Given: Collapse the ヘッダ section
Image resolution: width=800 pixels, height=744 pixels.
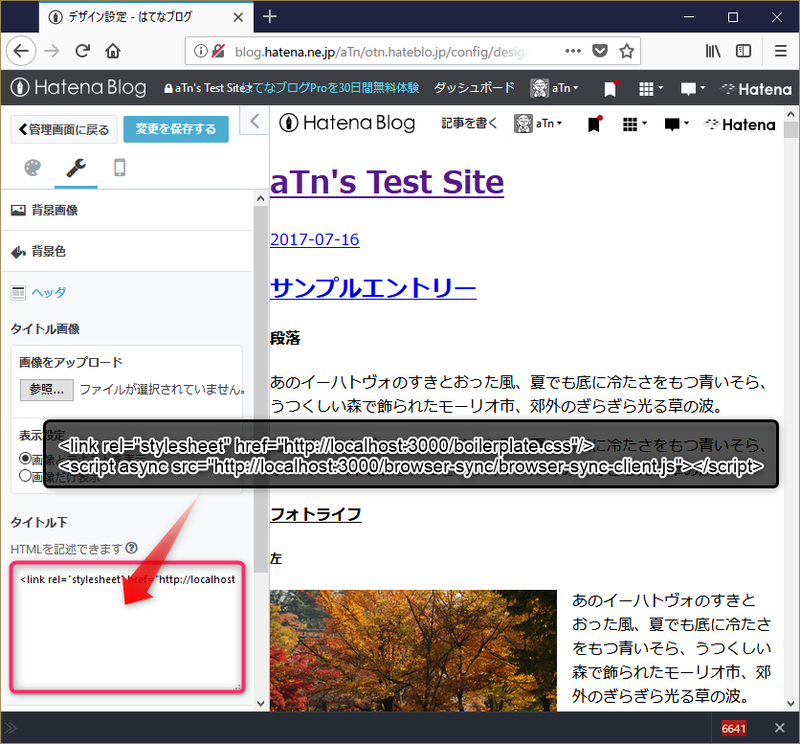Looking at the screenshot, I should (x=48, y=292).
